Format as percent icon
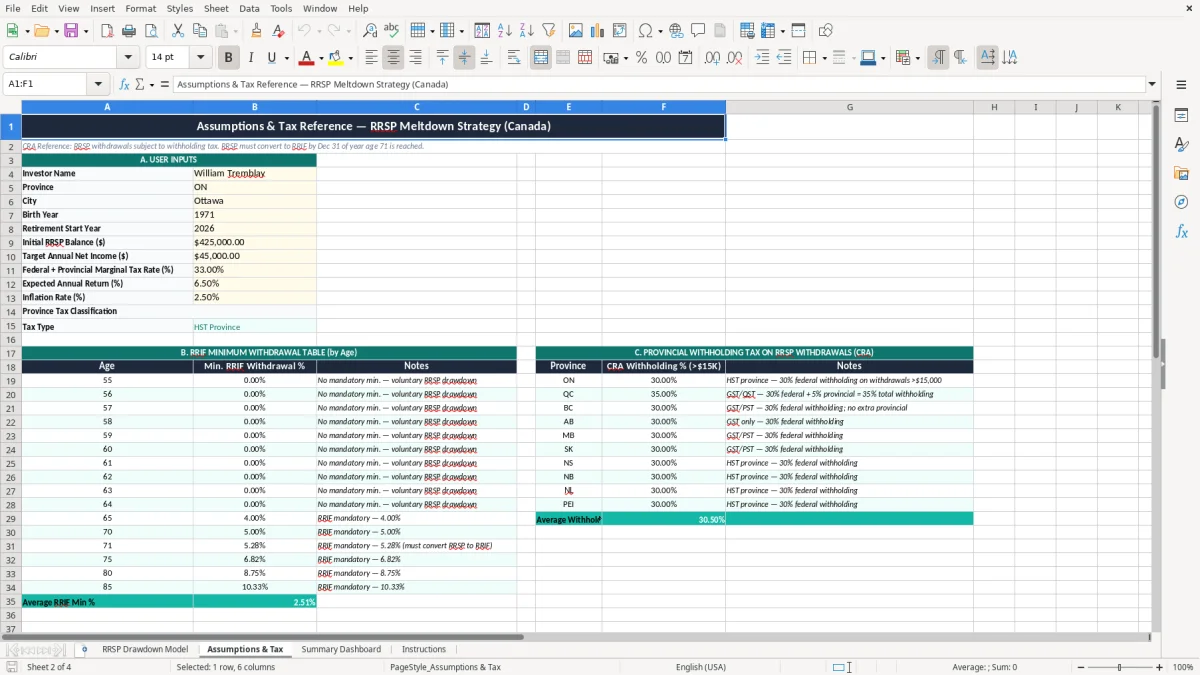The height and width of the screenshot is (675, 1200). pos(641,58)
